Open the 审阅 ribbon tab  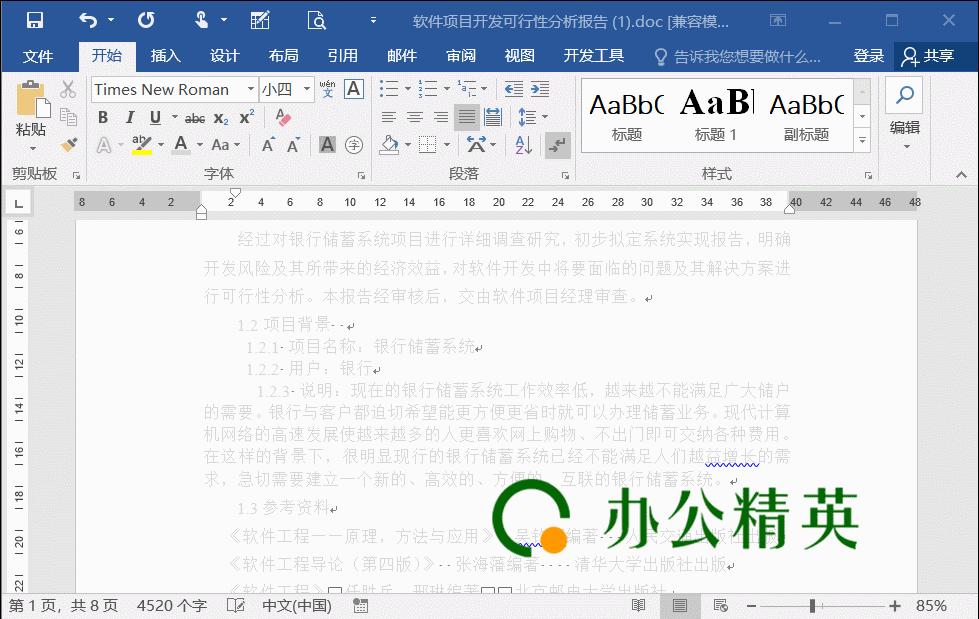point(460,56)
